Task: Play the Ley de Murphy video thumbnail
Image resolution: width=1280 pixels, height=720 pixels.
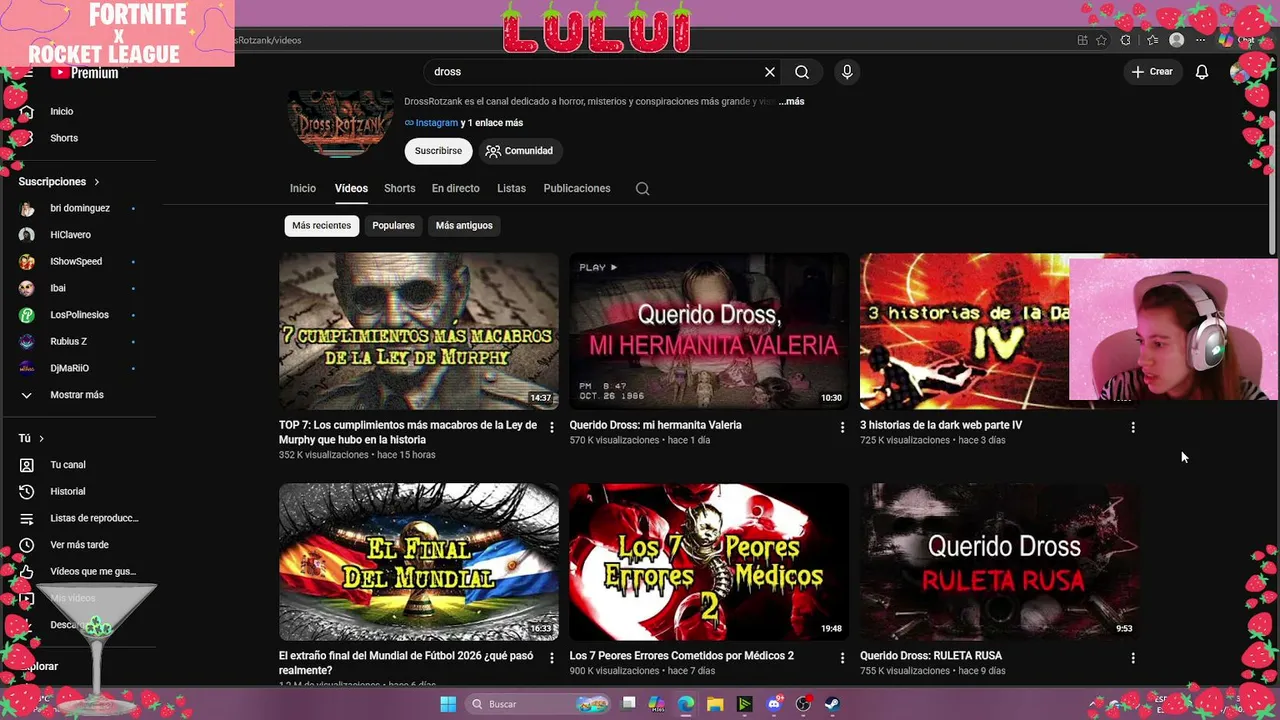Action: [x=419, y=331]
